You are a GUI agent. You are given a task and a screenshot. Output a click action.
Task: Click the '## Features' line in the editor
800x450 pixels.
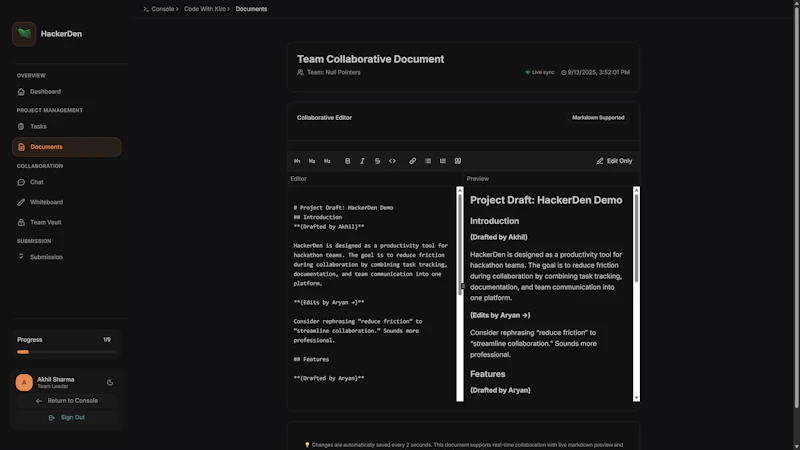pos(311,360)
